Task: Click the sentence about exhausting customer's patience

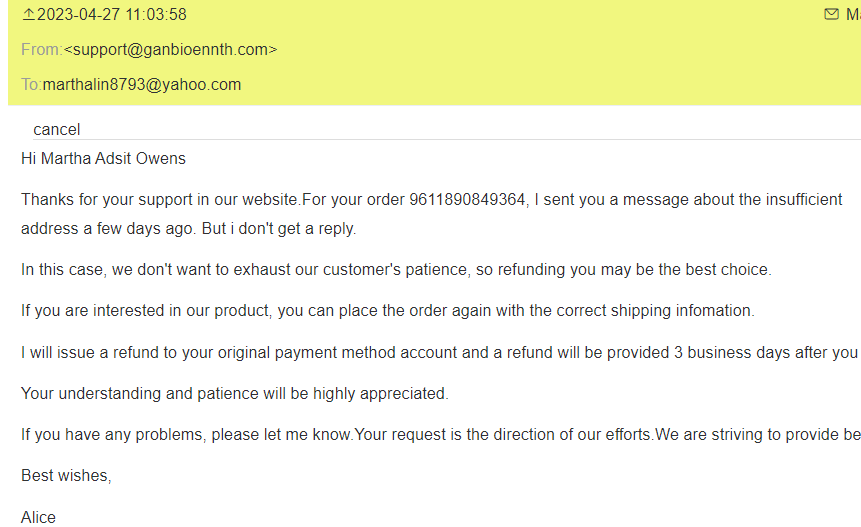Action: tap(396, 270)
